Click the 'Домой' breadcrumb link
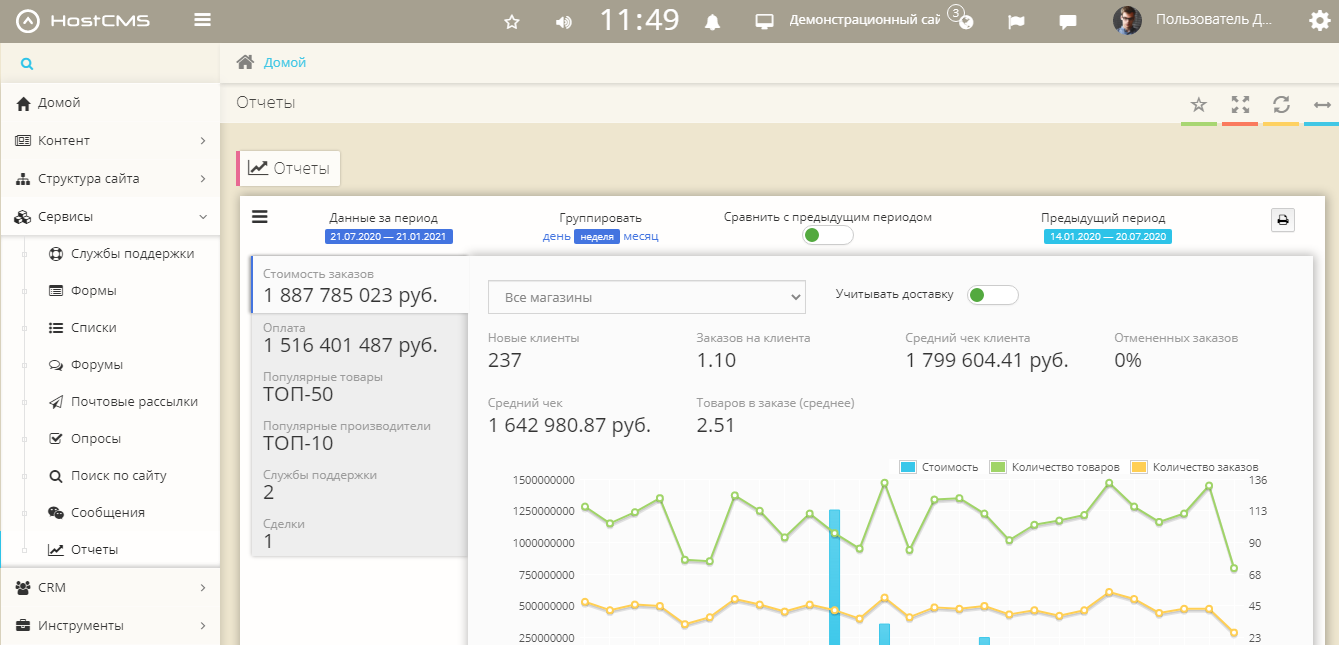The image size is (1339, 645). click(285, 62)
